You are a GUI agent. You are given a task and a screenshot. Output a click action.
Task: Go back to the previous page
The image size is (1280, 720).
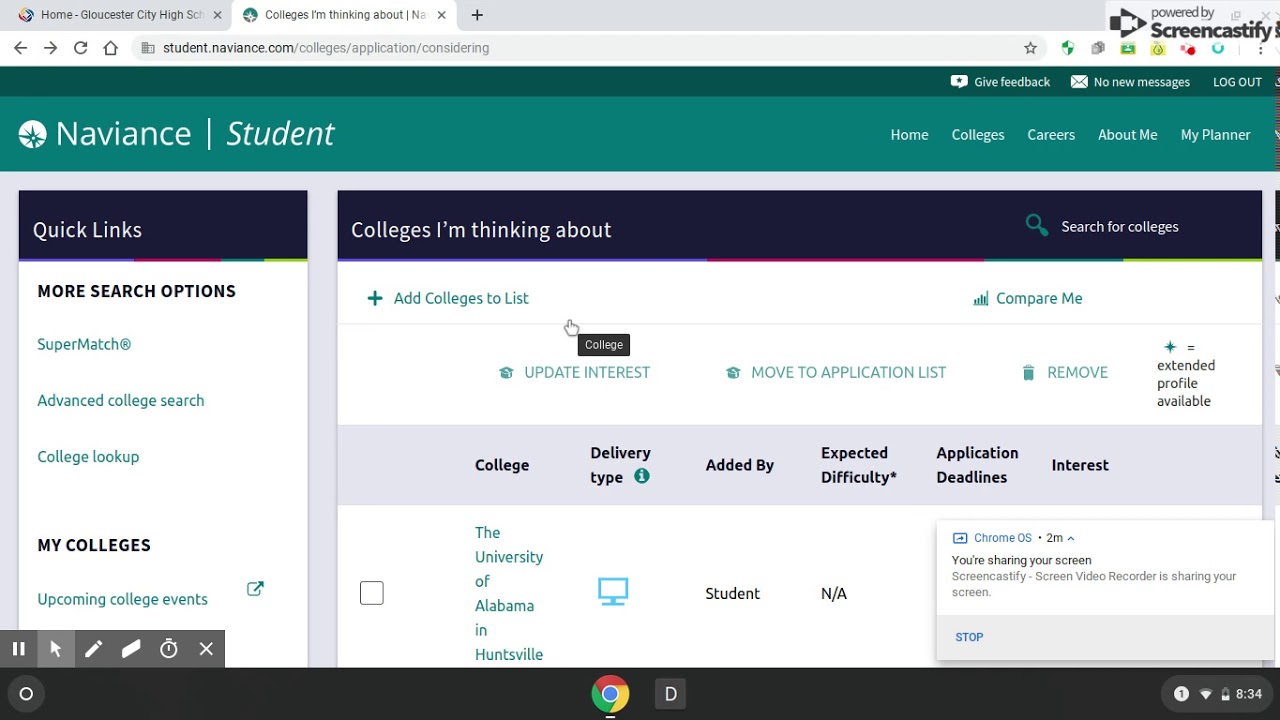pyautogui.click(x=20, y=48)
